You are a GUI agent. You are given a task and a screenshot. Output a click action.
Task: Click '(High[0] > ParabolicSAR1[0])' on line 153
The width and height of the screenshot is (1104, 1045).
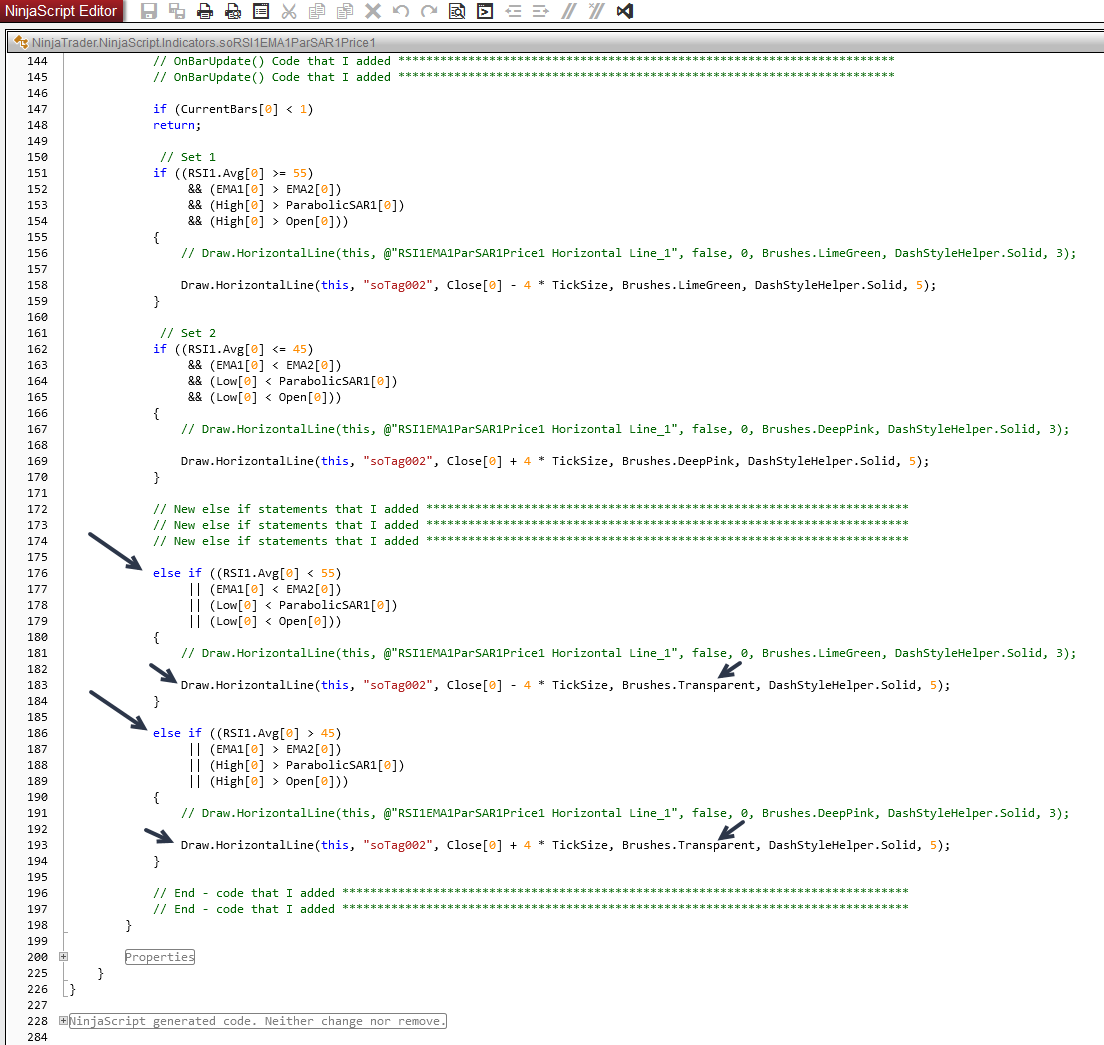point(307,206)
